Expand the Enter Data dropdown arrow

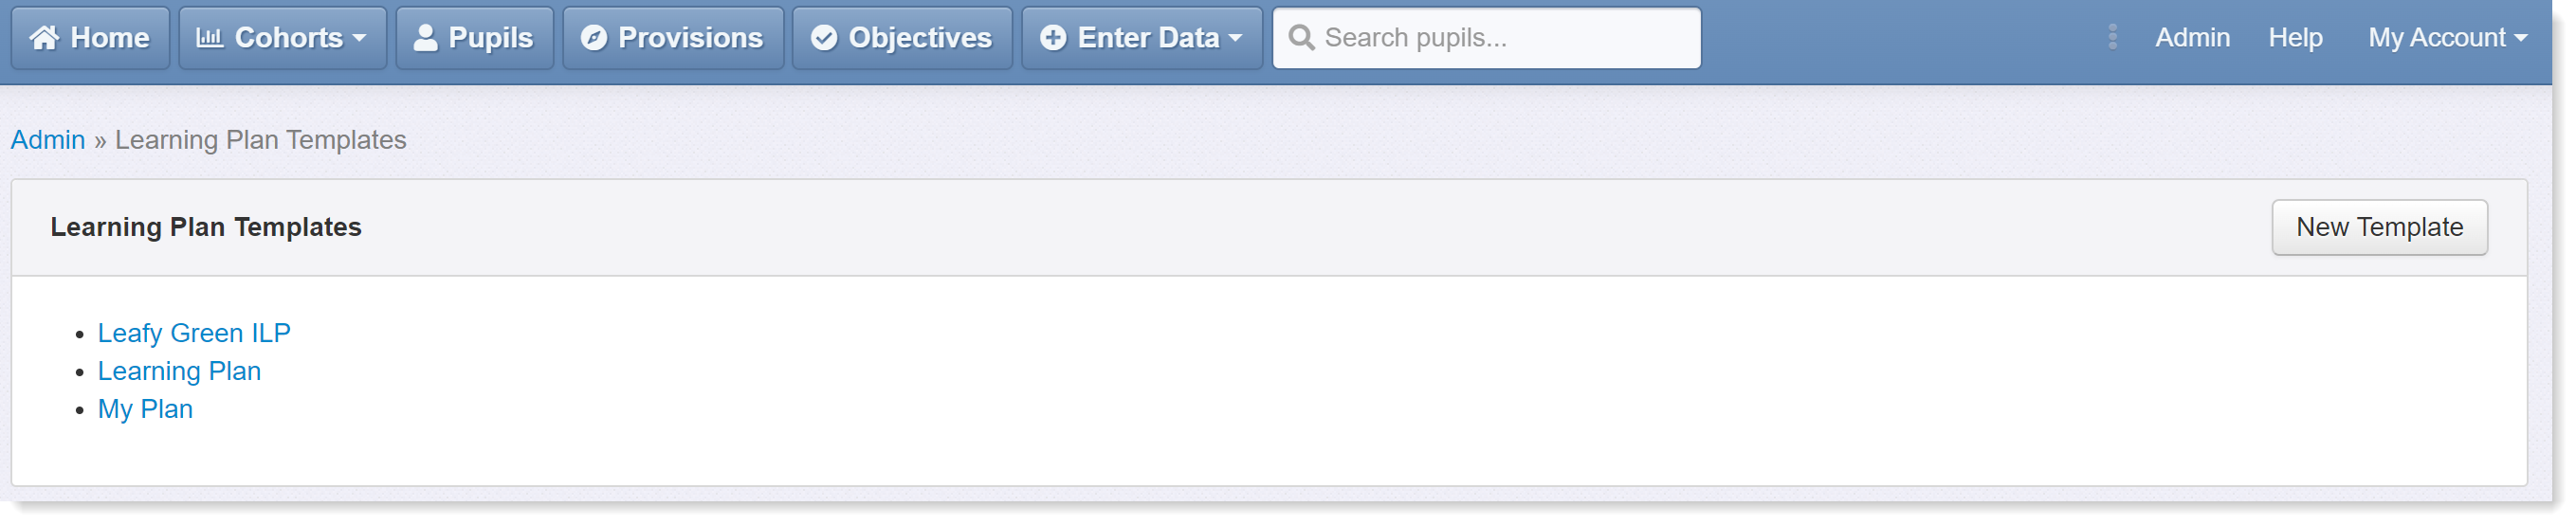(x=1235, y=39)
